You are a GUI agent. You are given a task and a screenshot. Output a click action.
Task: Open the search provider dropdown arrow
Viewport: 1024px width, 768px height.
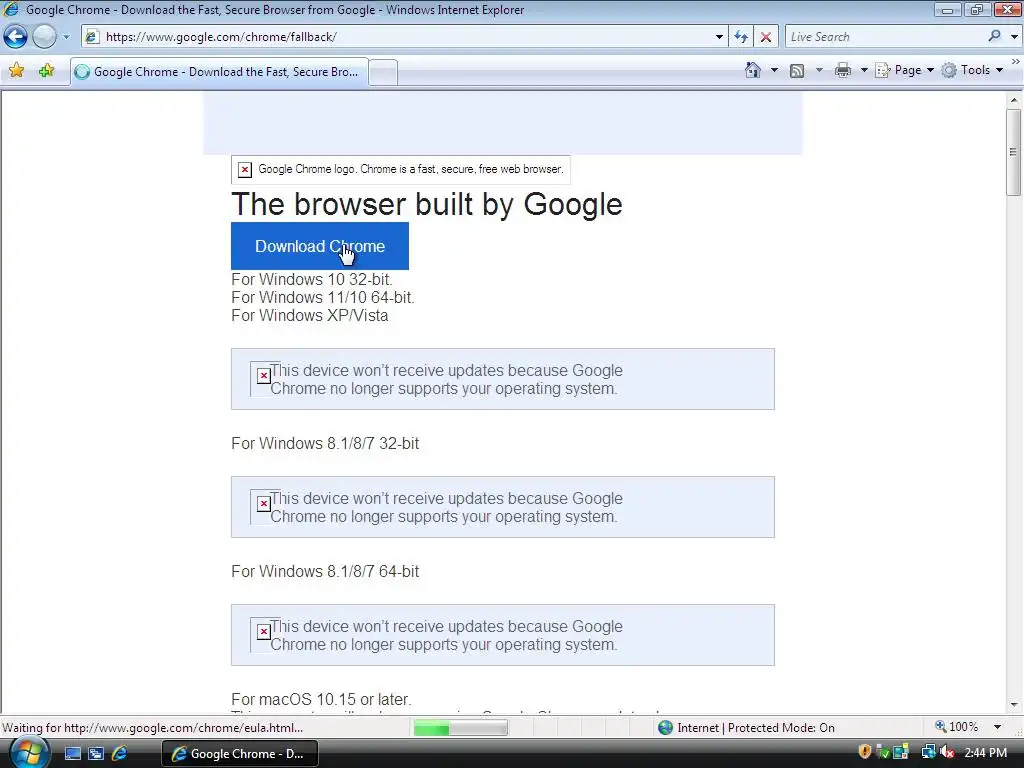point(1014,37)
